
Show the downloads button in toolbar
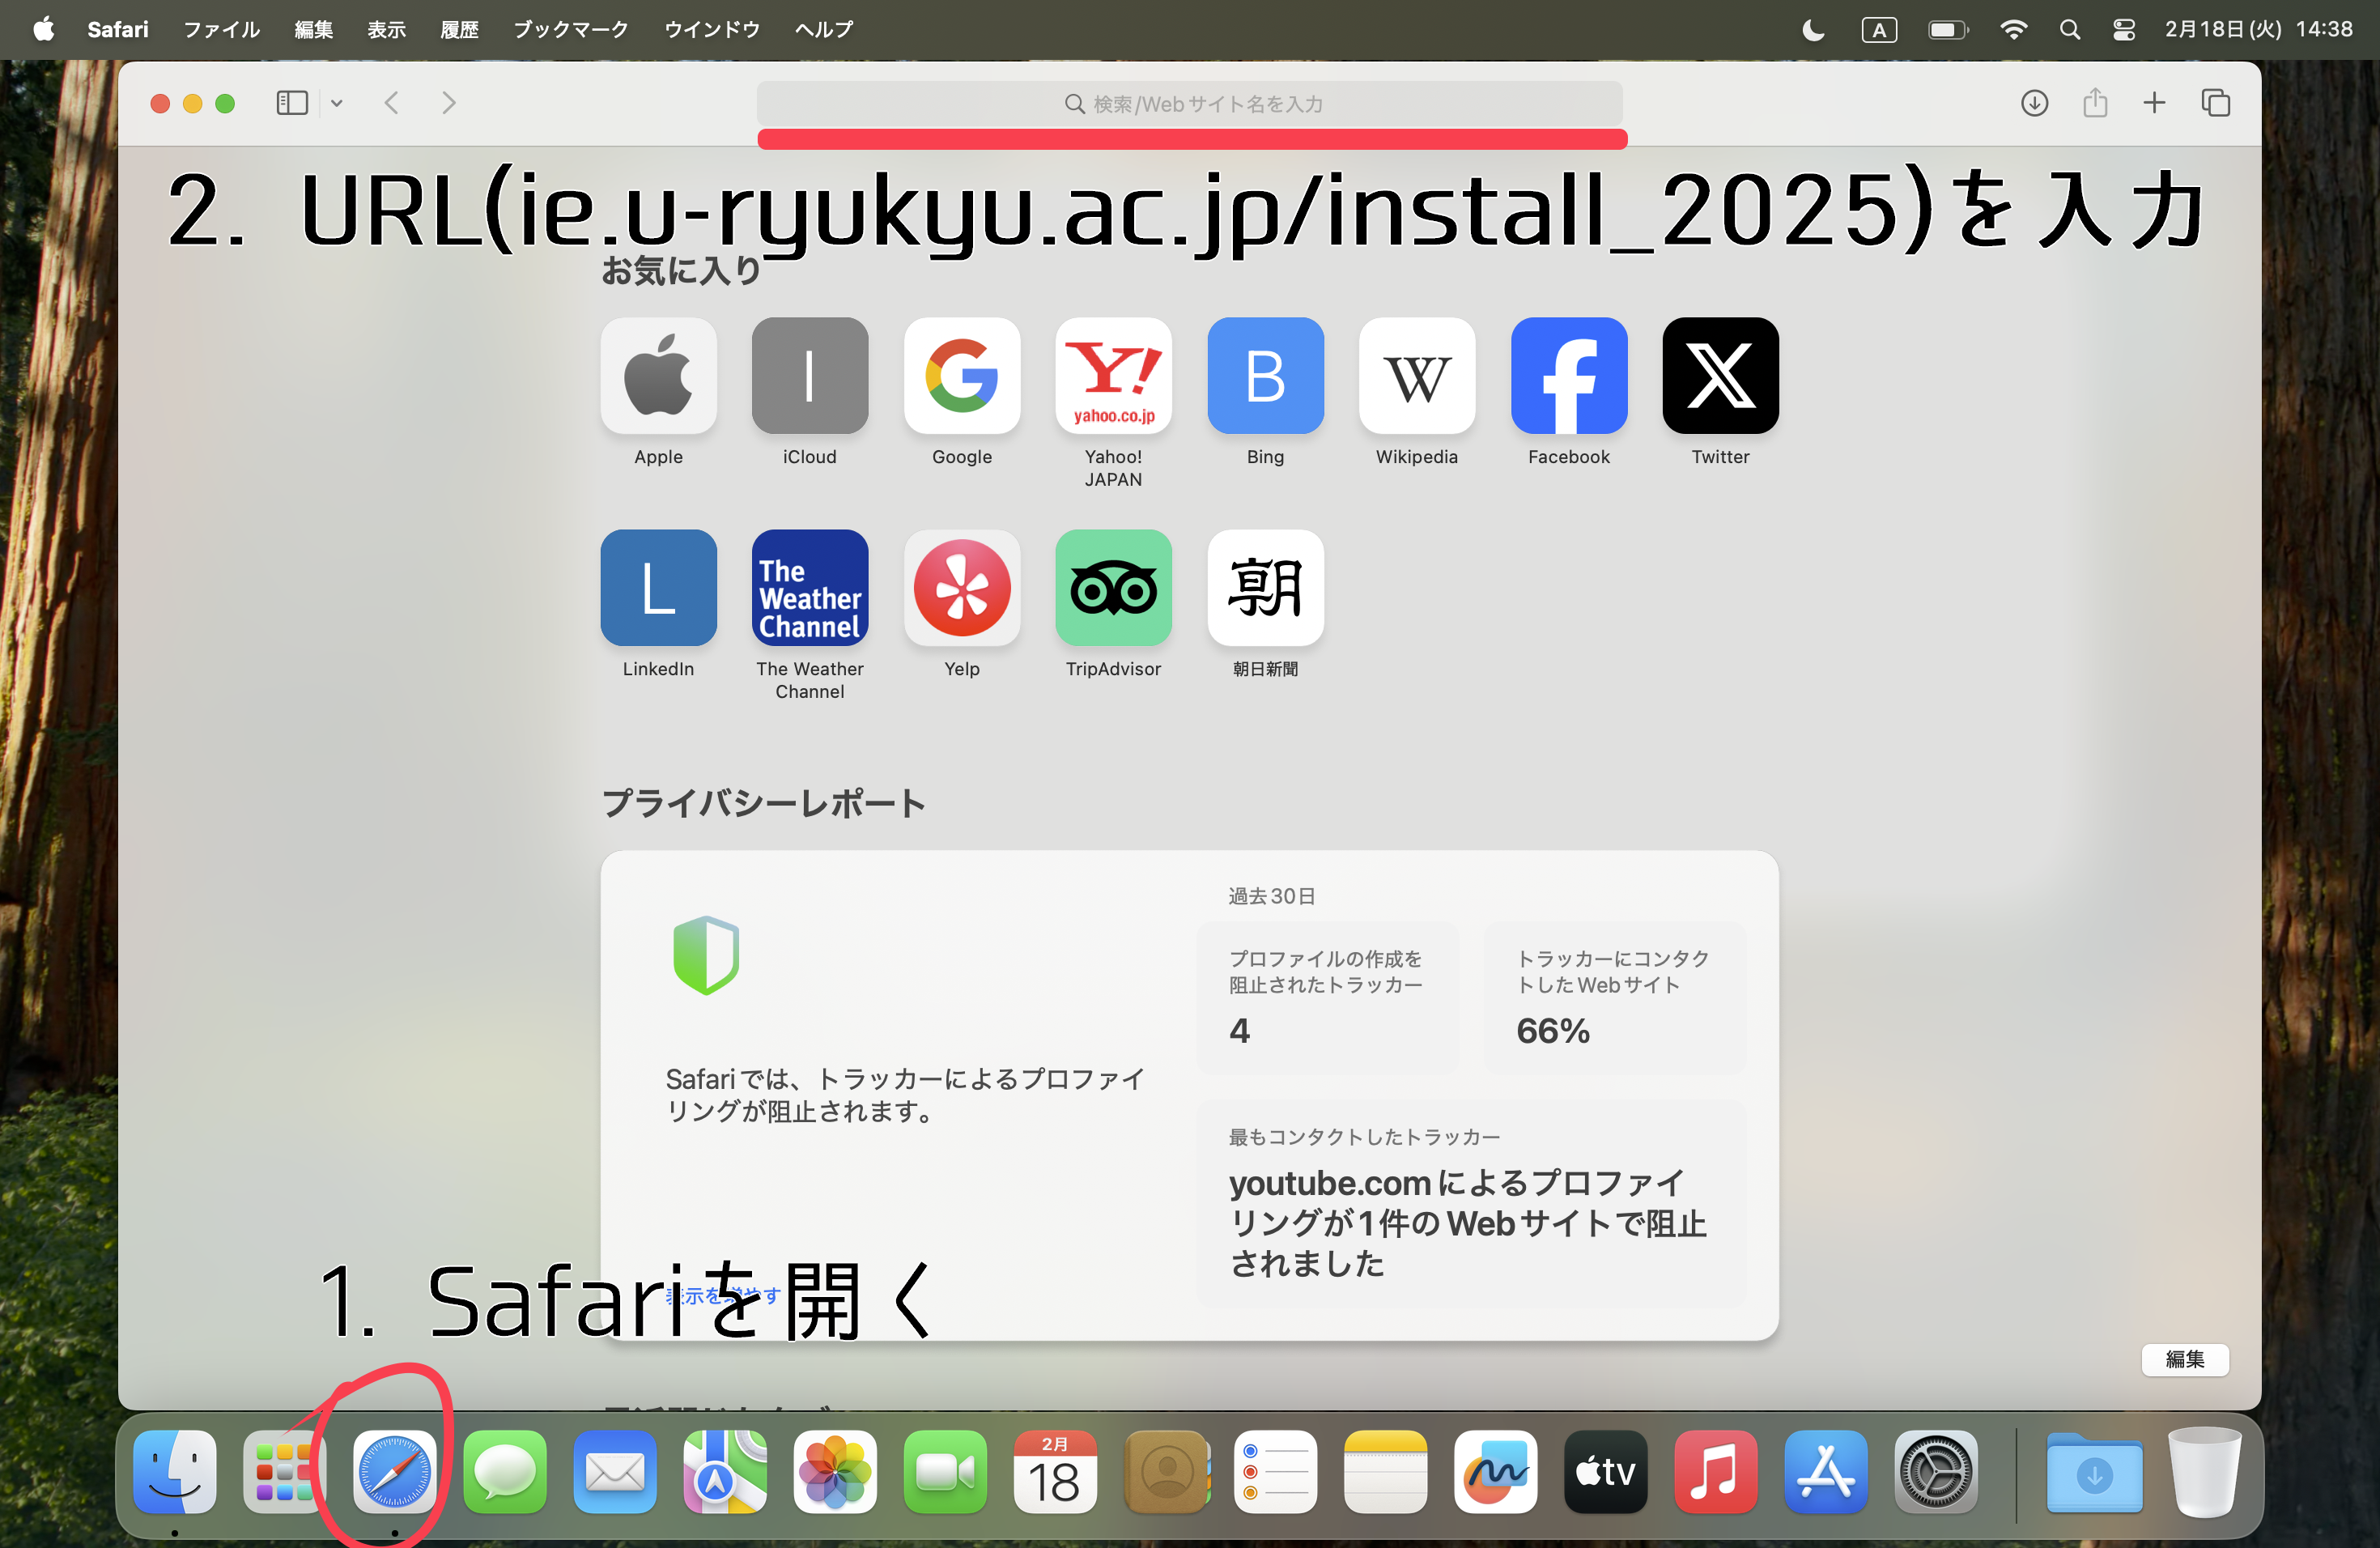(2034, 103)
